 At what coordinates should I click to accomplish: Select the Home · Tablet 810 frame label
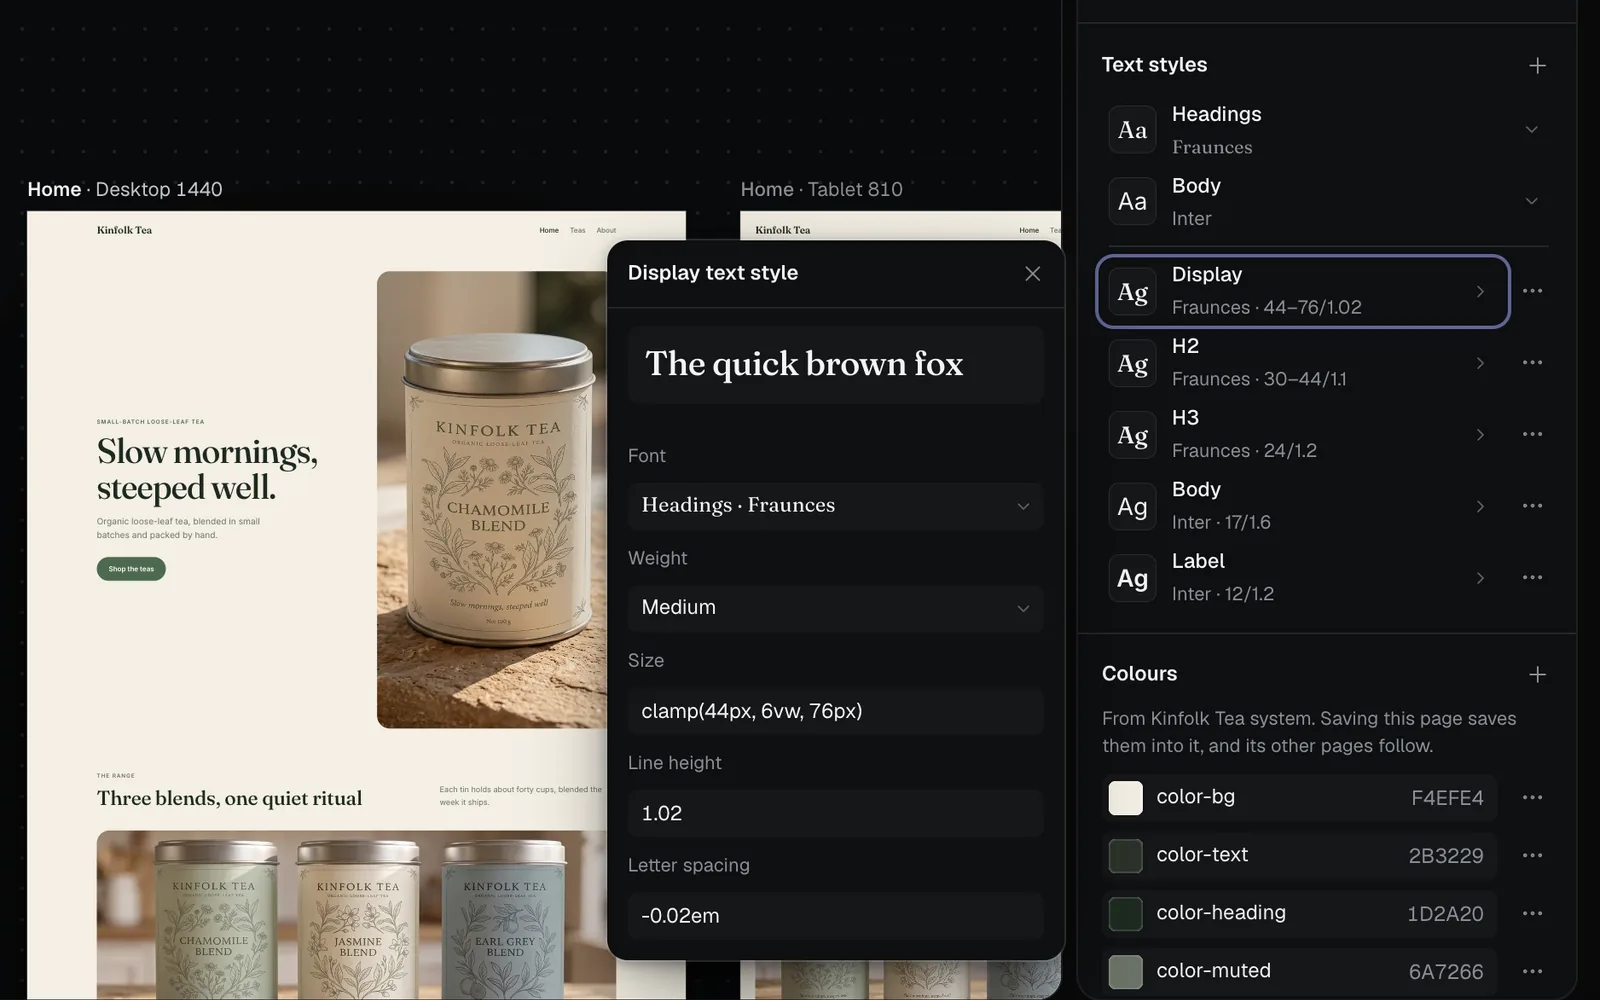click(x=821, y=190)
